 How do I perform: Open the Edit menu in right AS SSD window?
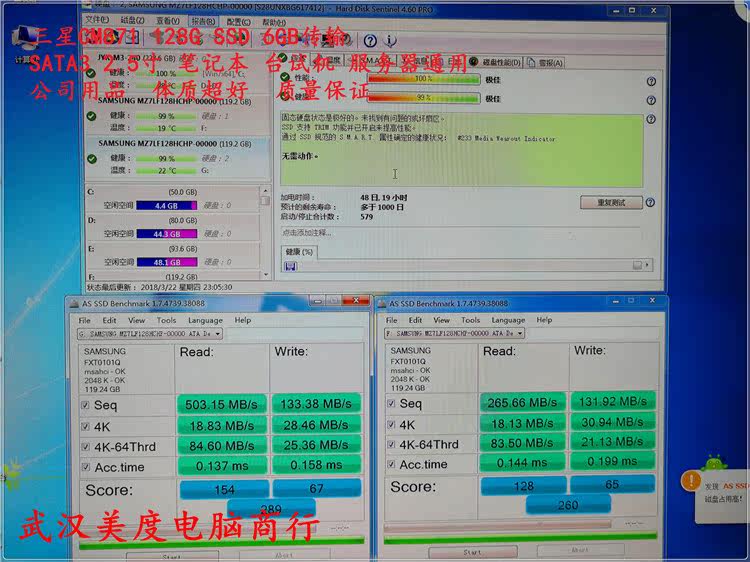tap(415, 320)
